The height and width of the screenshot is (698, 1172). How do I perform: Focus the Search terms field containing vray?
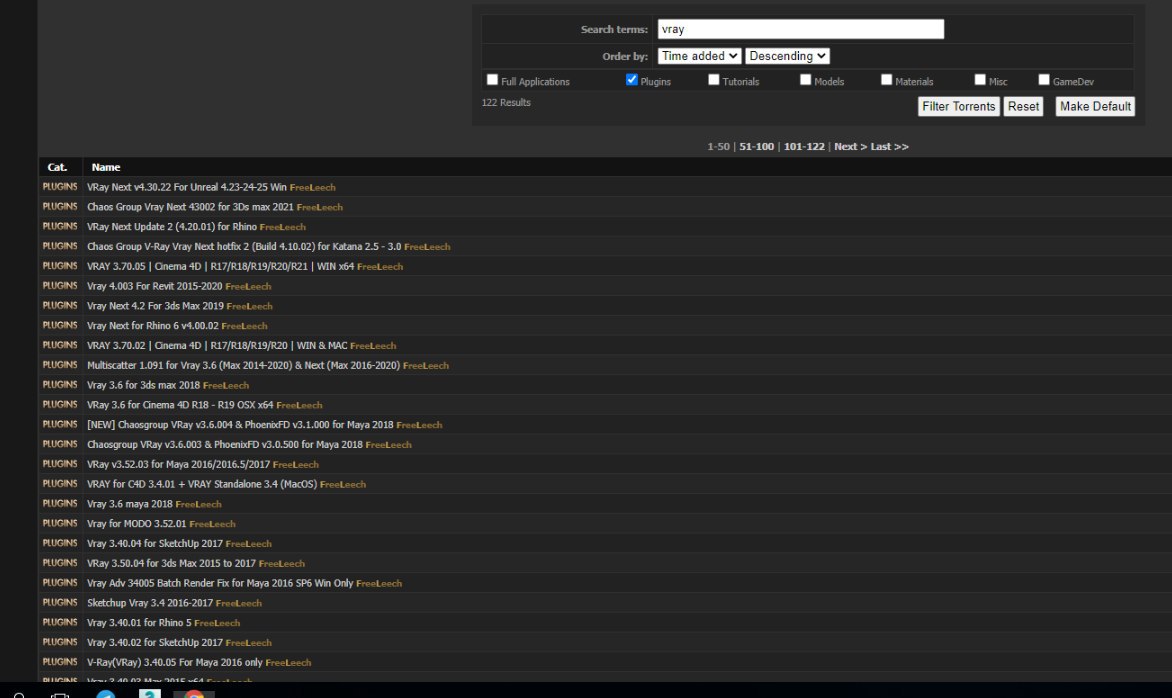click(x=801, y=29)
